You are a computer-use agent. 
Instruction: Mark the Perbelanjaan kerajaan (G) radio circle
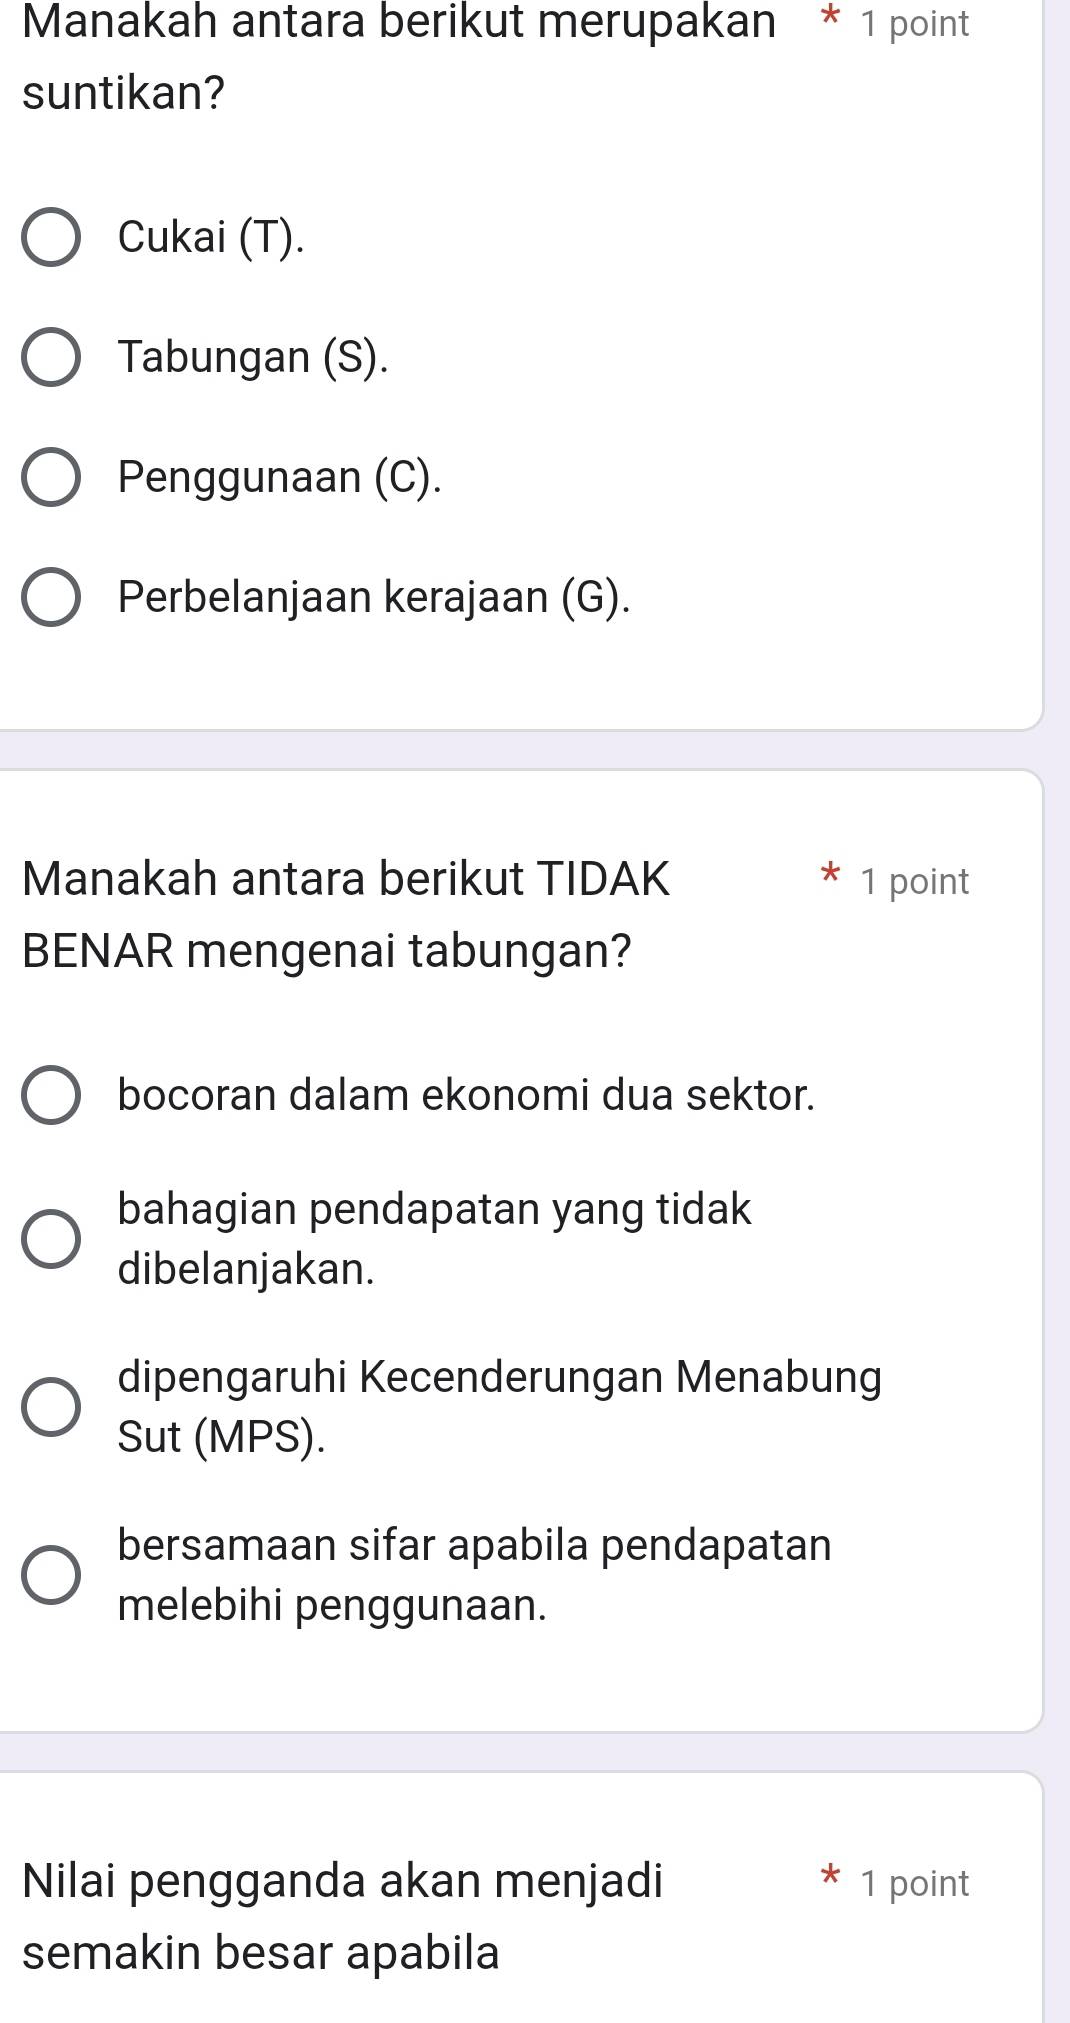pos(51,598)
